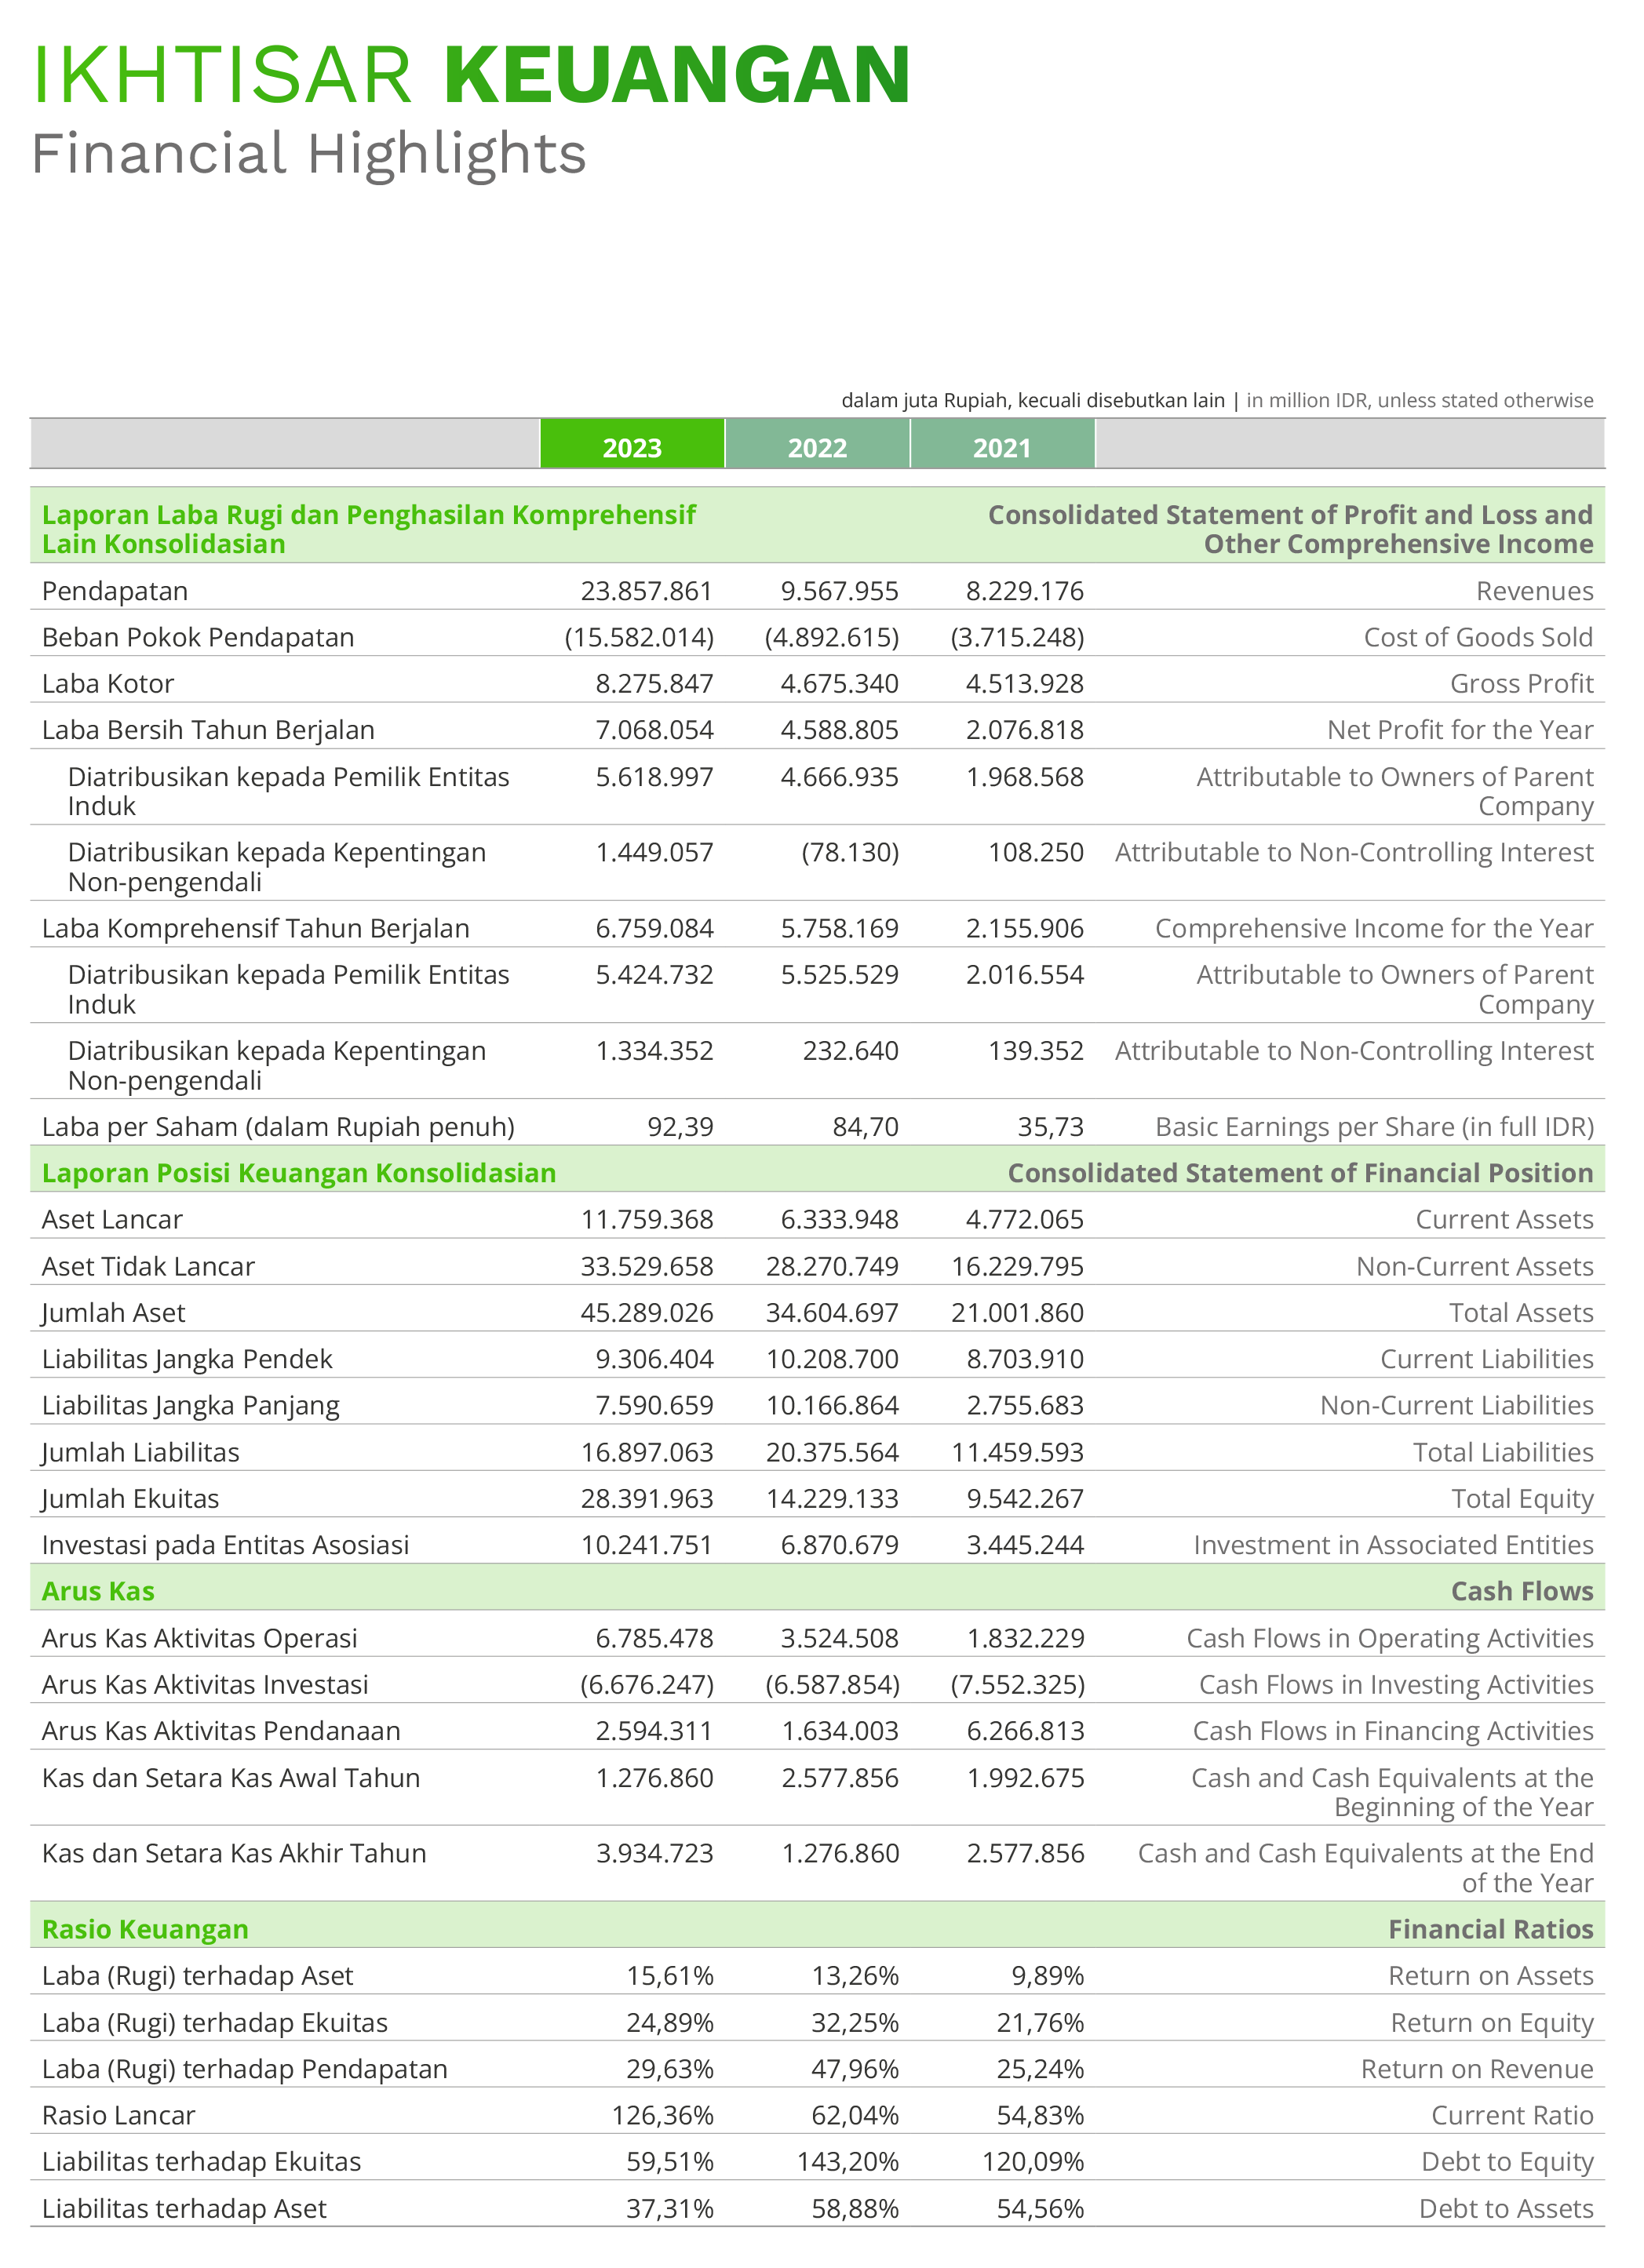Click the Rasio Keuangan section heading
This screenshot has height=2268, width=1644.
pos(145,1930)
